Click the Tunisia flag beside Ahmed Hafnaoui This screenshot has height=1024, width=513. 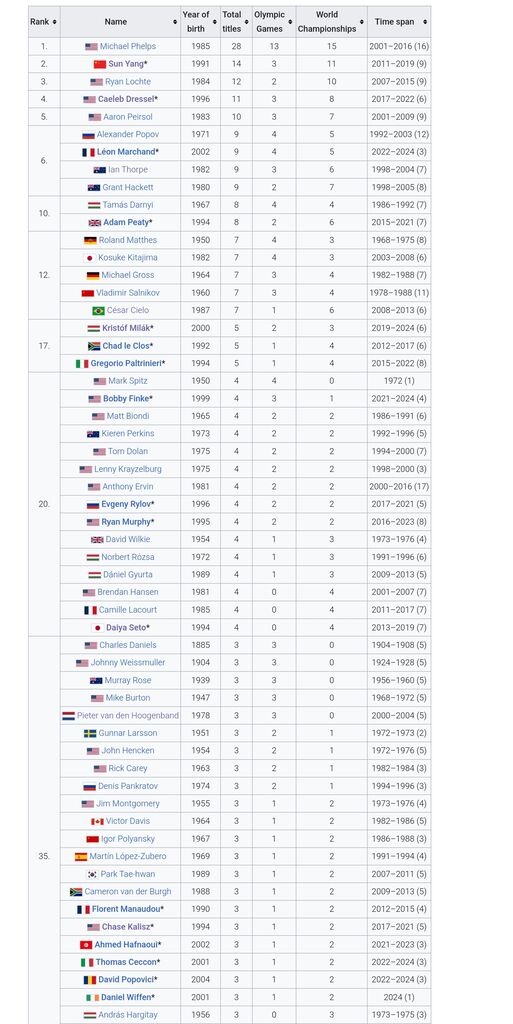(86, 945)
